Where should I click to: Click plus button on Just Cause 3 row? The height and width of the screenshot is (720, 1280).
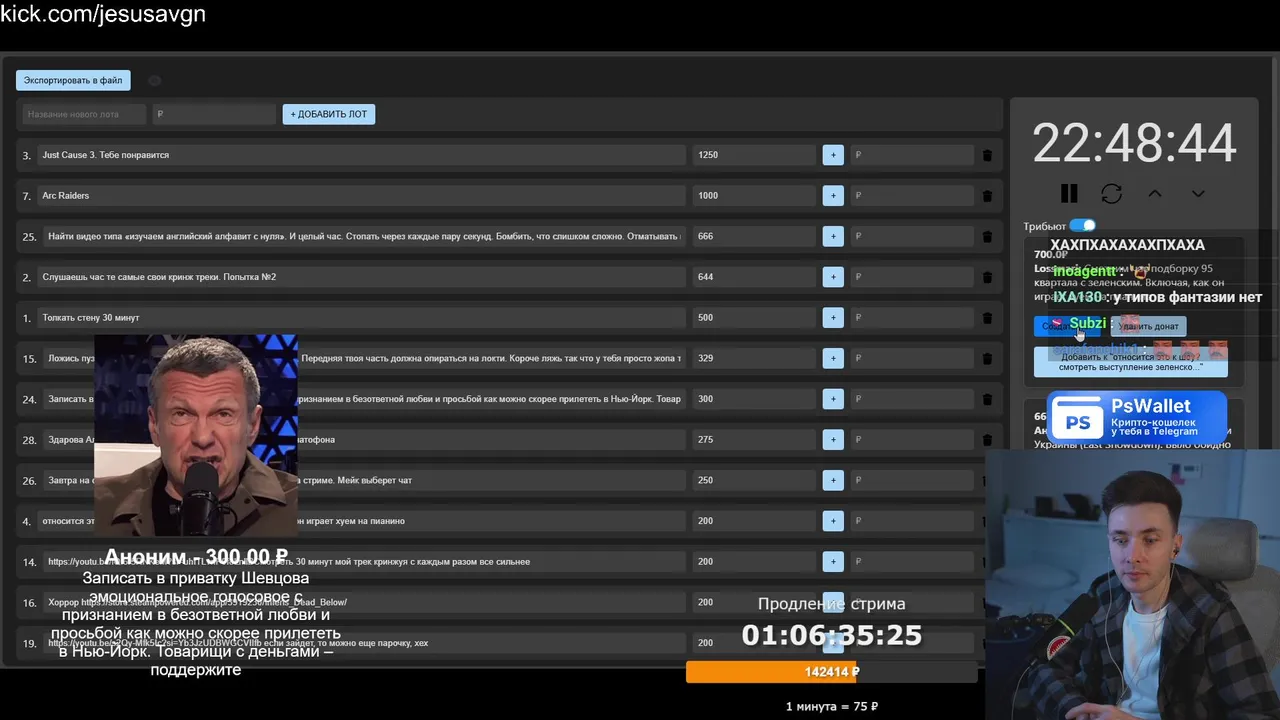833,155
